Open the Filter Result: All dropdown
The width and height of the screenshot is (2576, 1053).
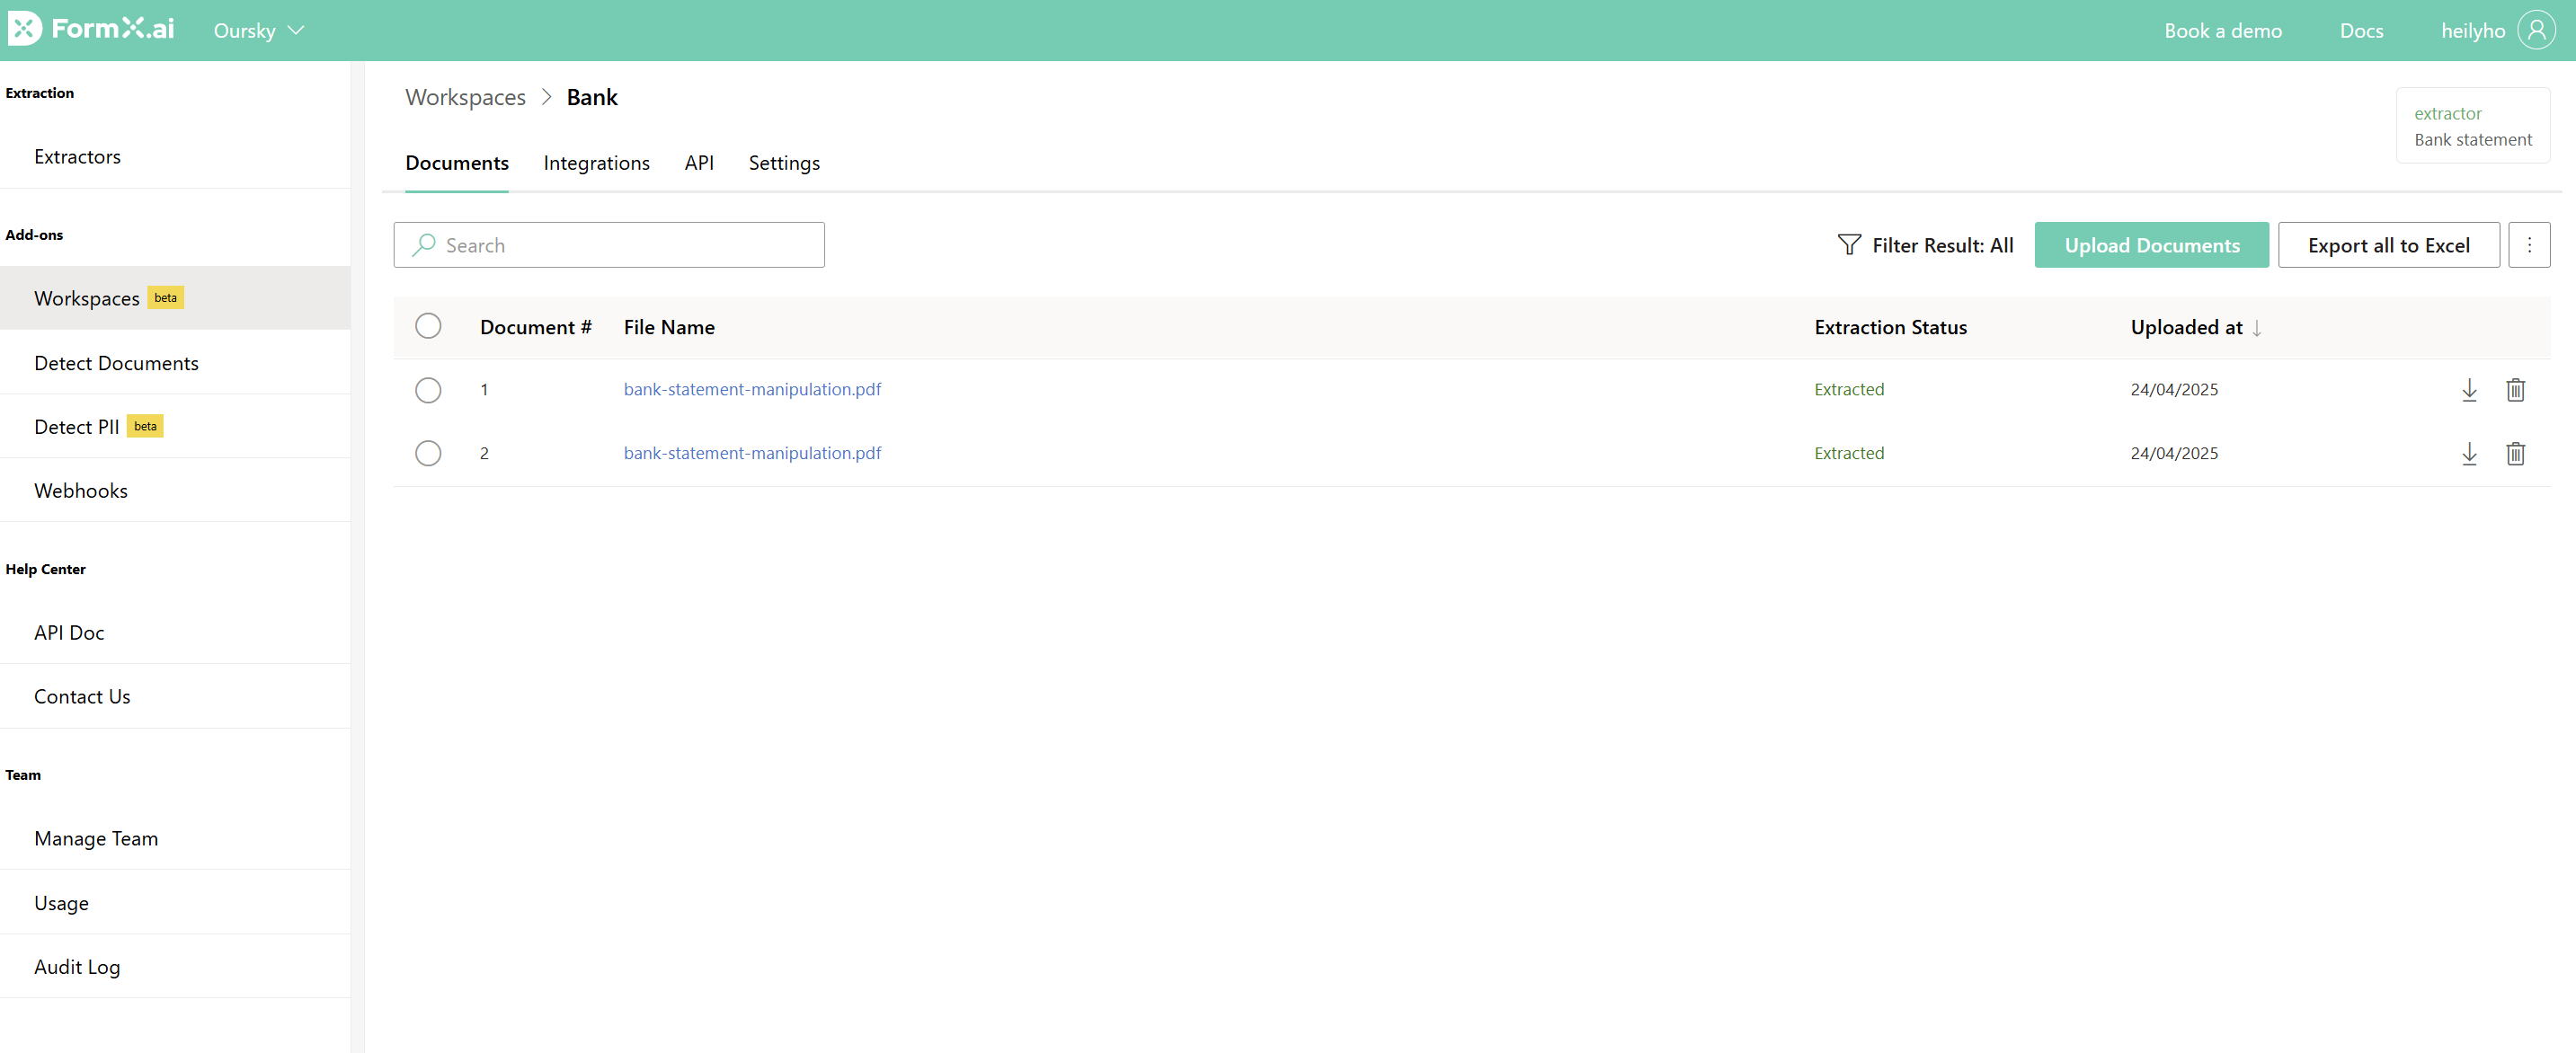pyautogui.click(x=1941, y=245)
